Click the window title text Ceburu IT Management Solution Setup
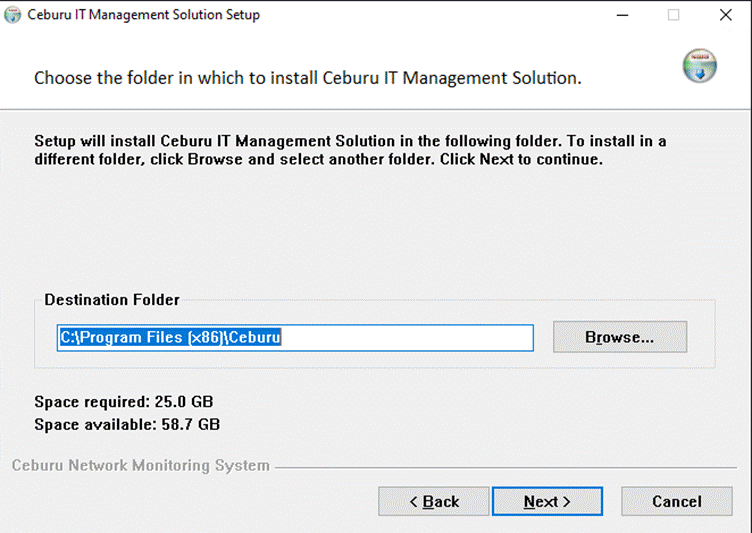Screen dimensions: 752x533 pyautogui.click(x=143, y=15)
